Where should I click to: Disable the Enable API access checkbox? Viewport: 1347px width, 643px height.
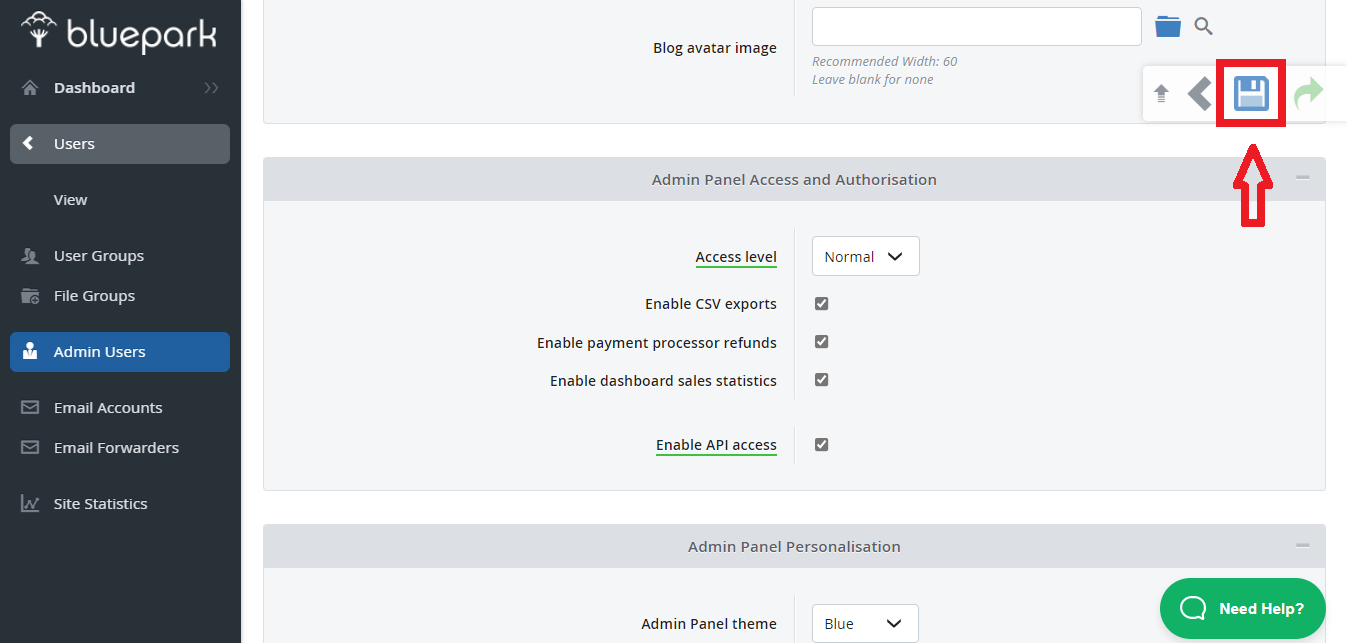coord(821,445)
